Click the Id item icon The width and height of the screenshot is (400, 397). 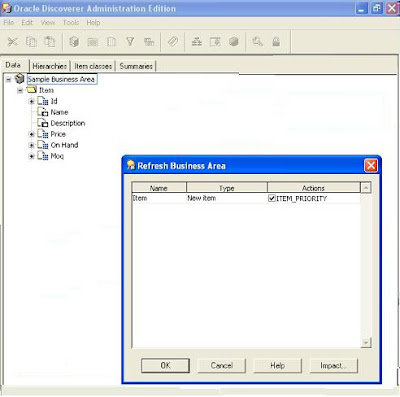tap(43, 101)
